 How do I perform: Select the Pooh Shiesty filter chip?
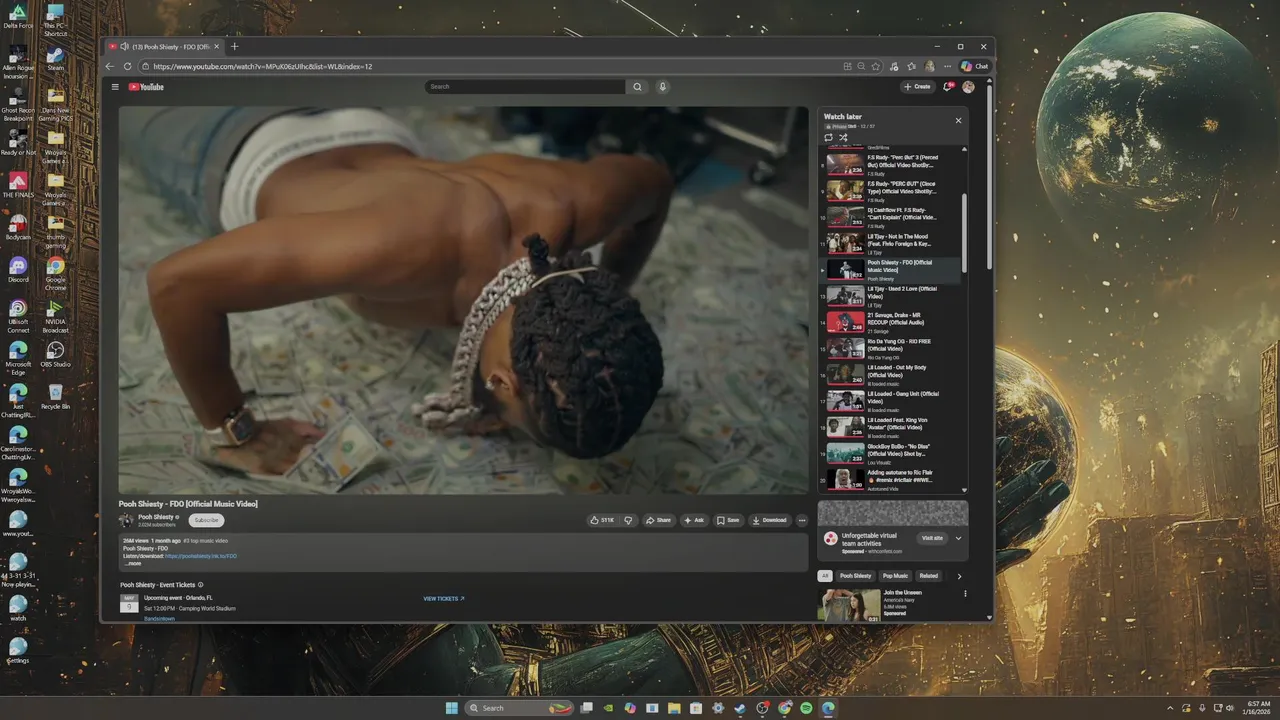tap(855, 576)
